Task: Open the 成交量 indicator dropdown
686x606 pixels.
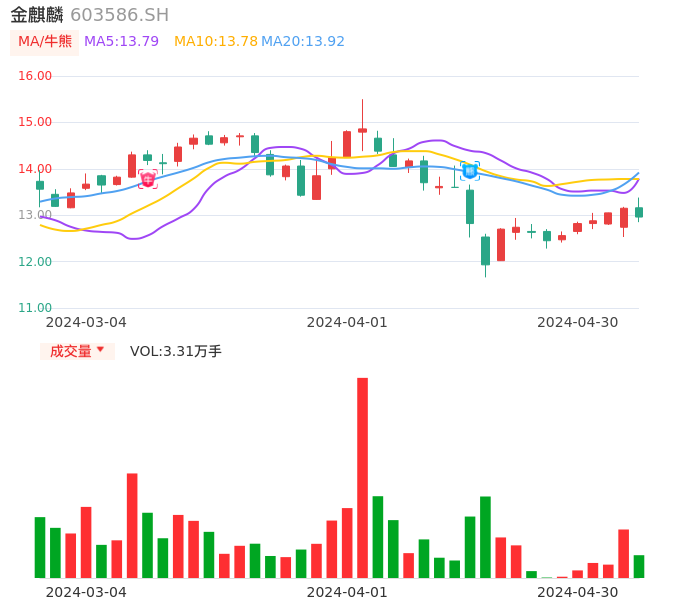Action: pyautogui.click(x=77, y=351)
